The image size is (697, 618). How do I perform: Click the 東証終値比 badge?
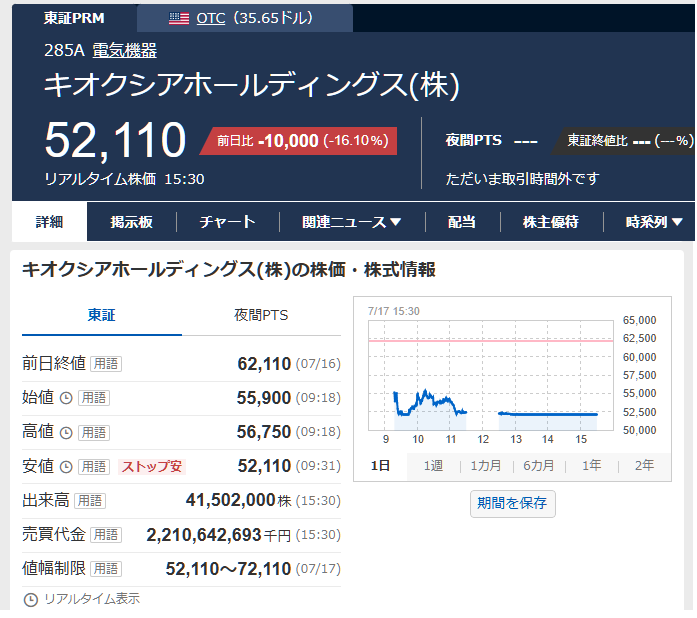pos(624,141)
